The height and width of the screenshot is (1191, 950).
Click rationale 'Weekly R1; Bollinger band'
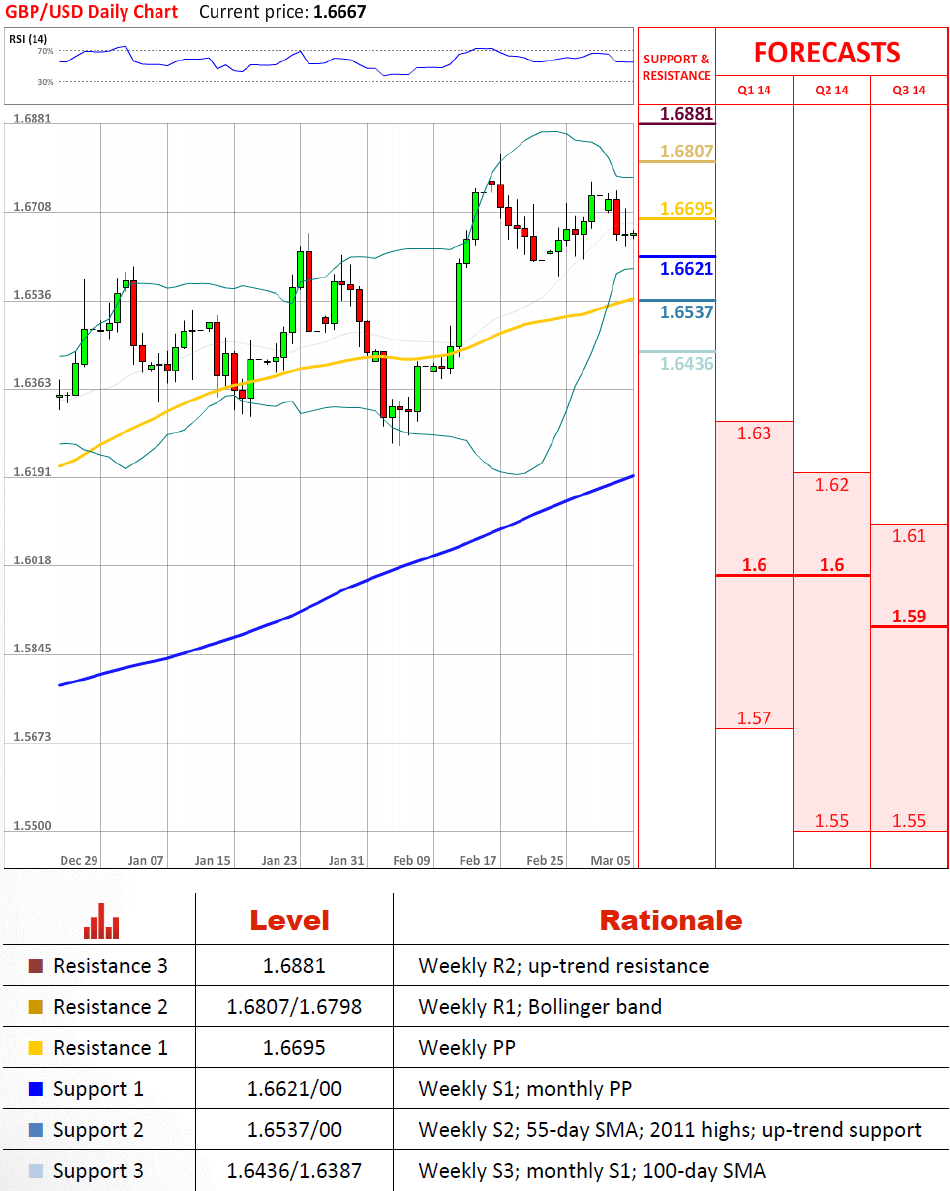(540, 1007)
